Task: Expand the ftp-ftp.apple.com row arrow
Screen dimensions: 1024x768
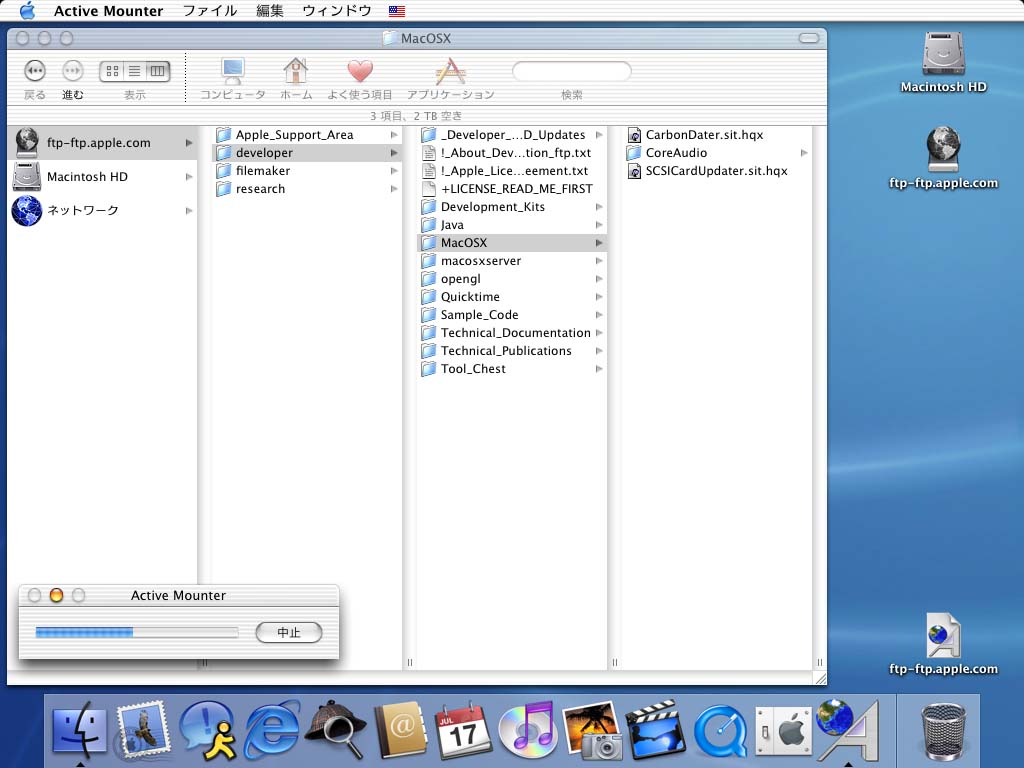Action: [189, 142]
